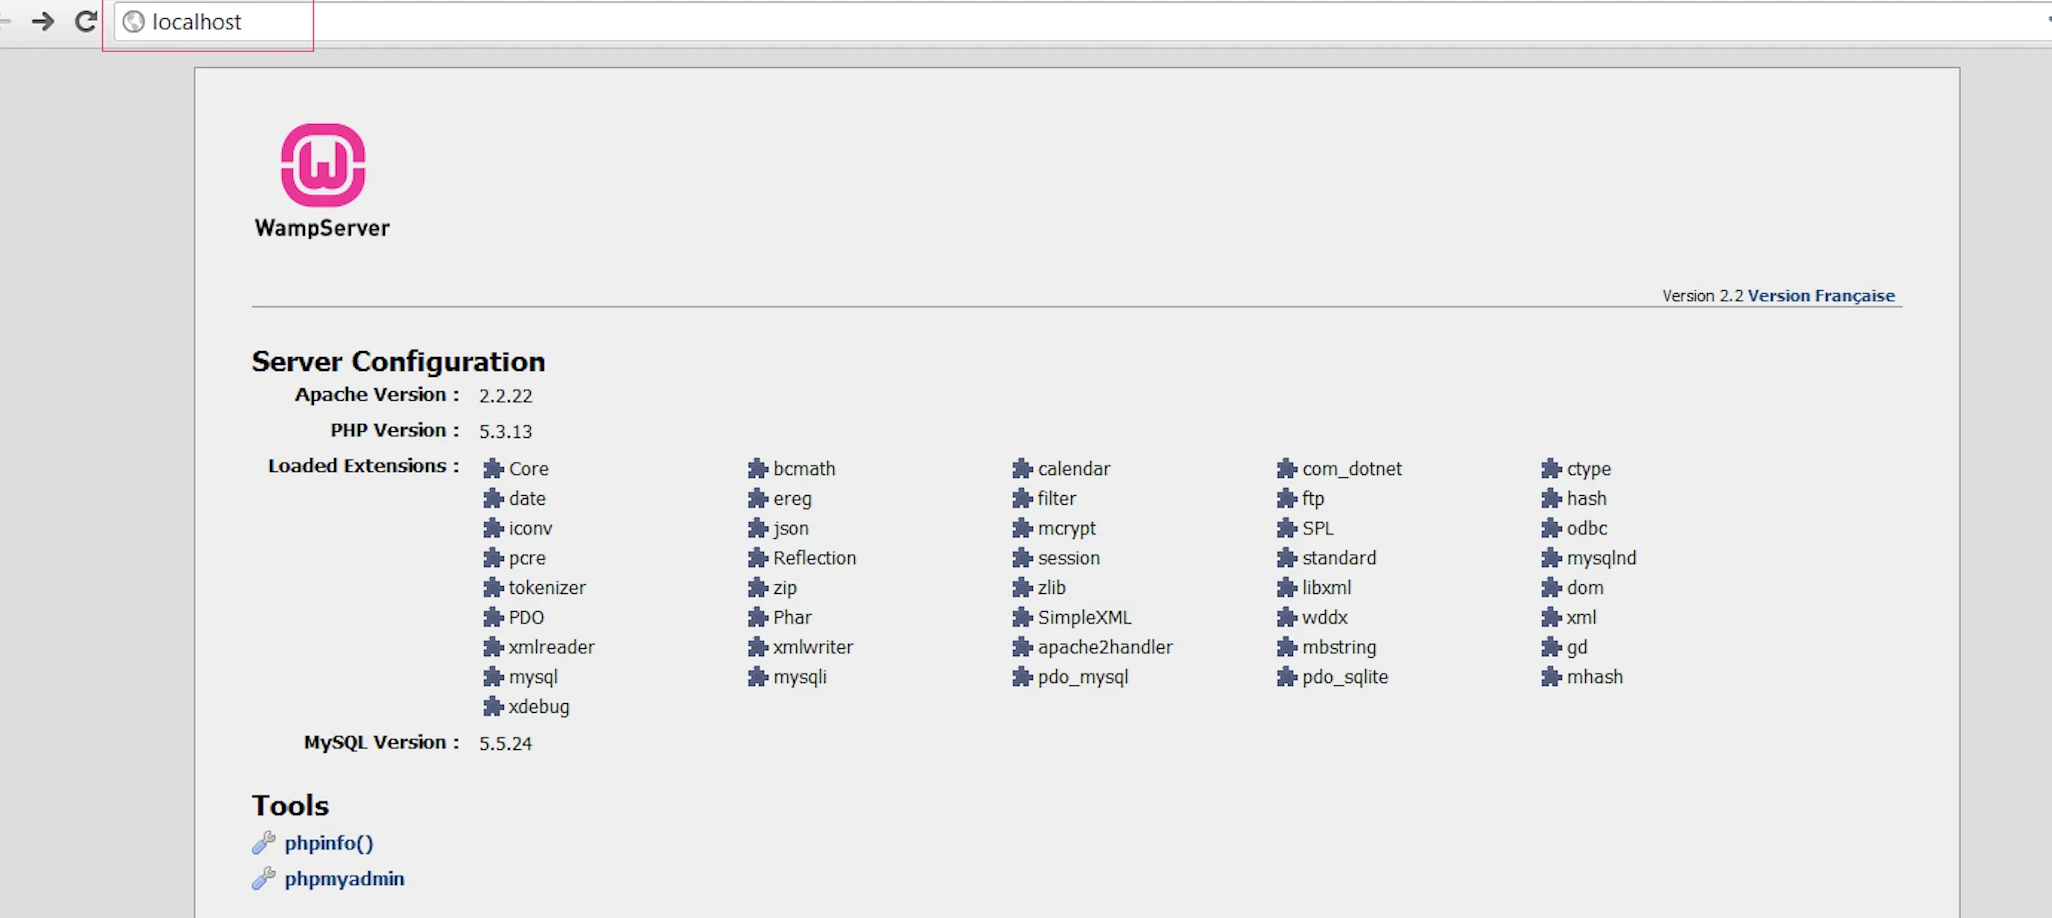The width and height of the screenshot is (2052, 918).
Task: Click the zlib extension name
Action: coord(1052,588)
